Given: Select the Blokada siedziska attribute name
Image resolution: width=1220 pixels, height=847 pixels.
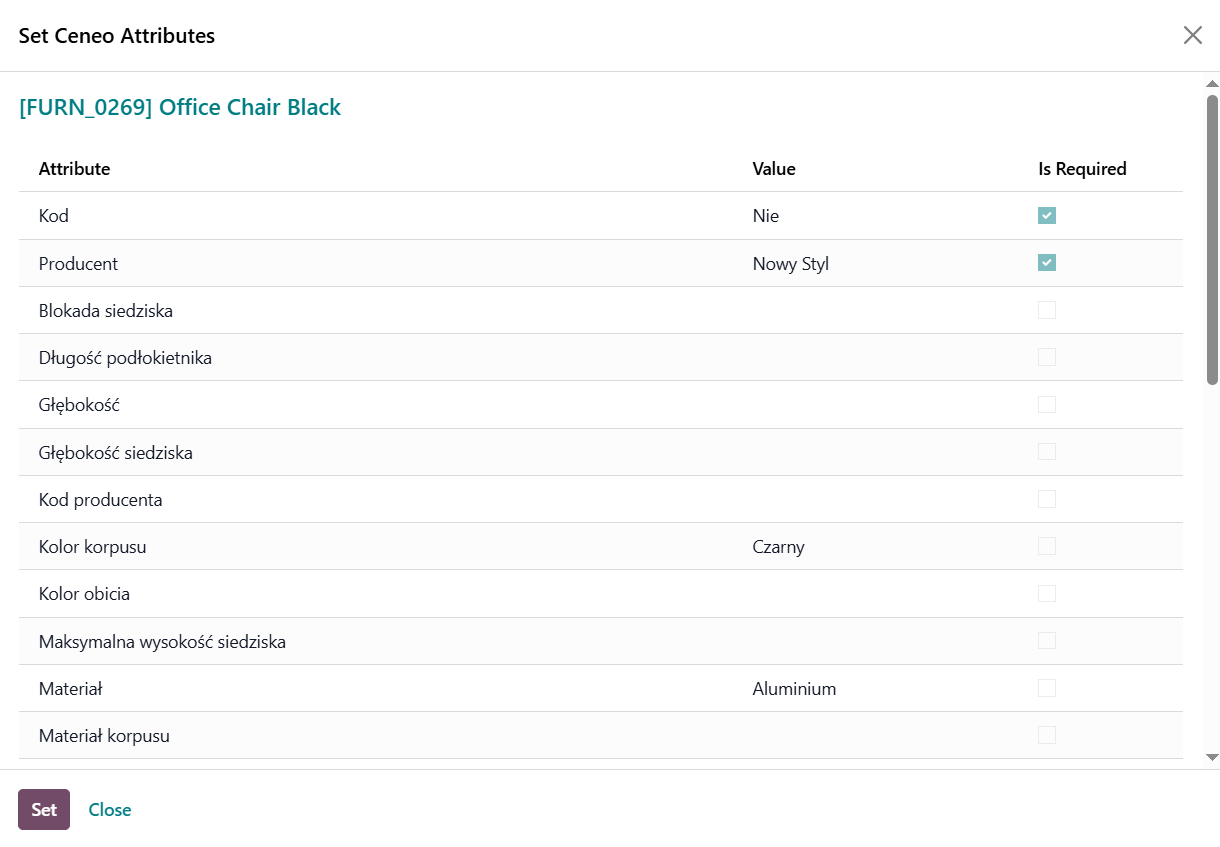Looking at the screenshot, I should (x=106, y=311).
